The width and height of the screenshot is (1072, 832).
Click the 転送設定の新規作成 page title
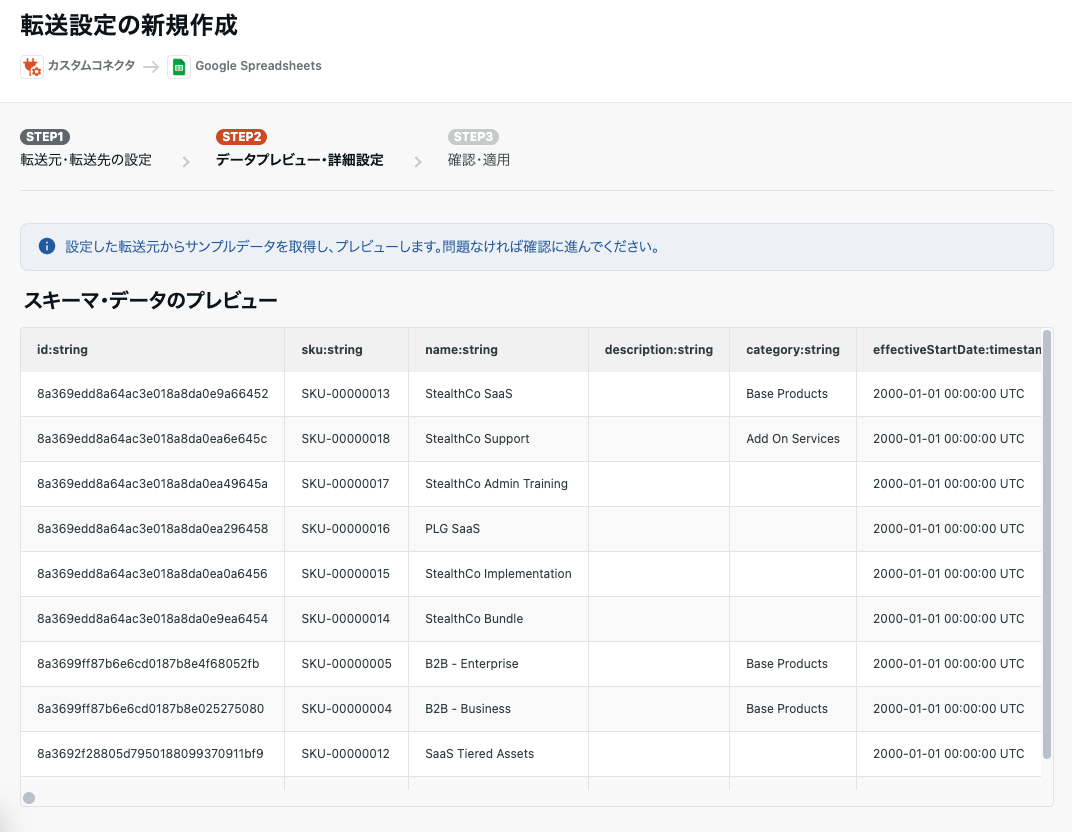click(129, 25)
